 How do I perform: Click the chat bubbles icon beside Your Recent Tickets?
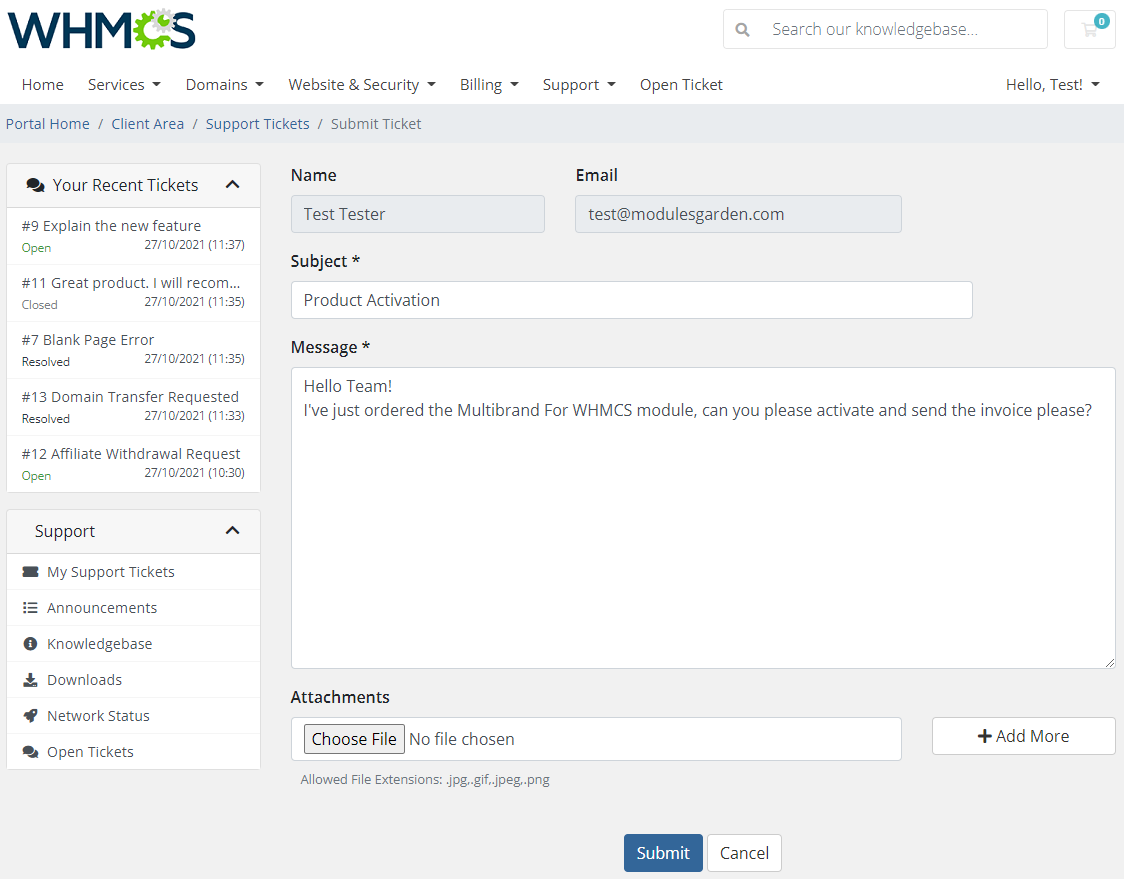point(35,185)
